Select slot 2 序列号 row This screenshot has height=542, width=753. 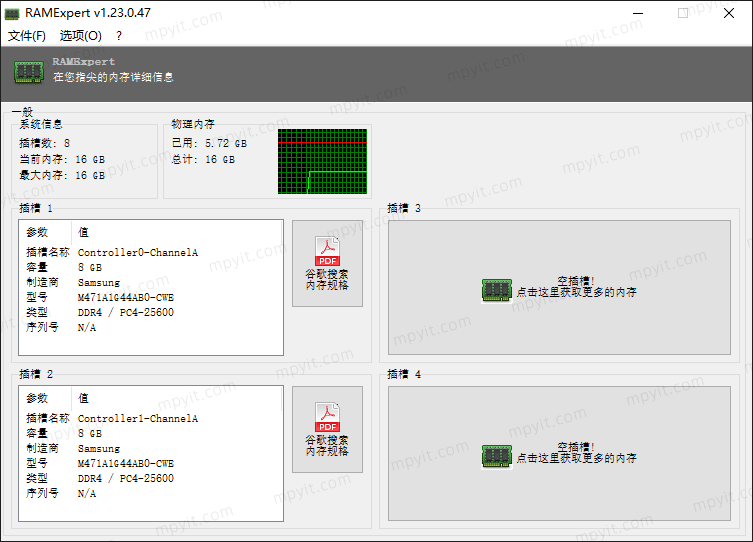pos(151,494)
